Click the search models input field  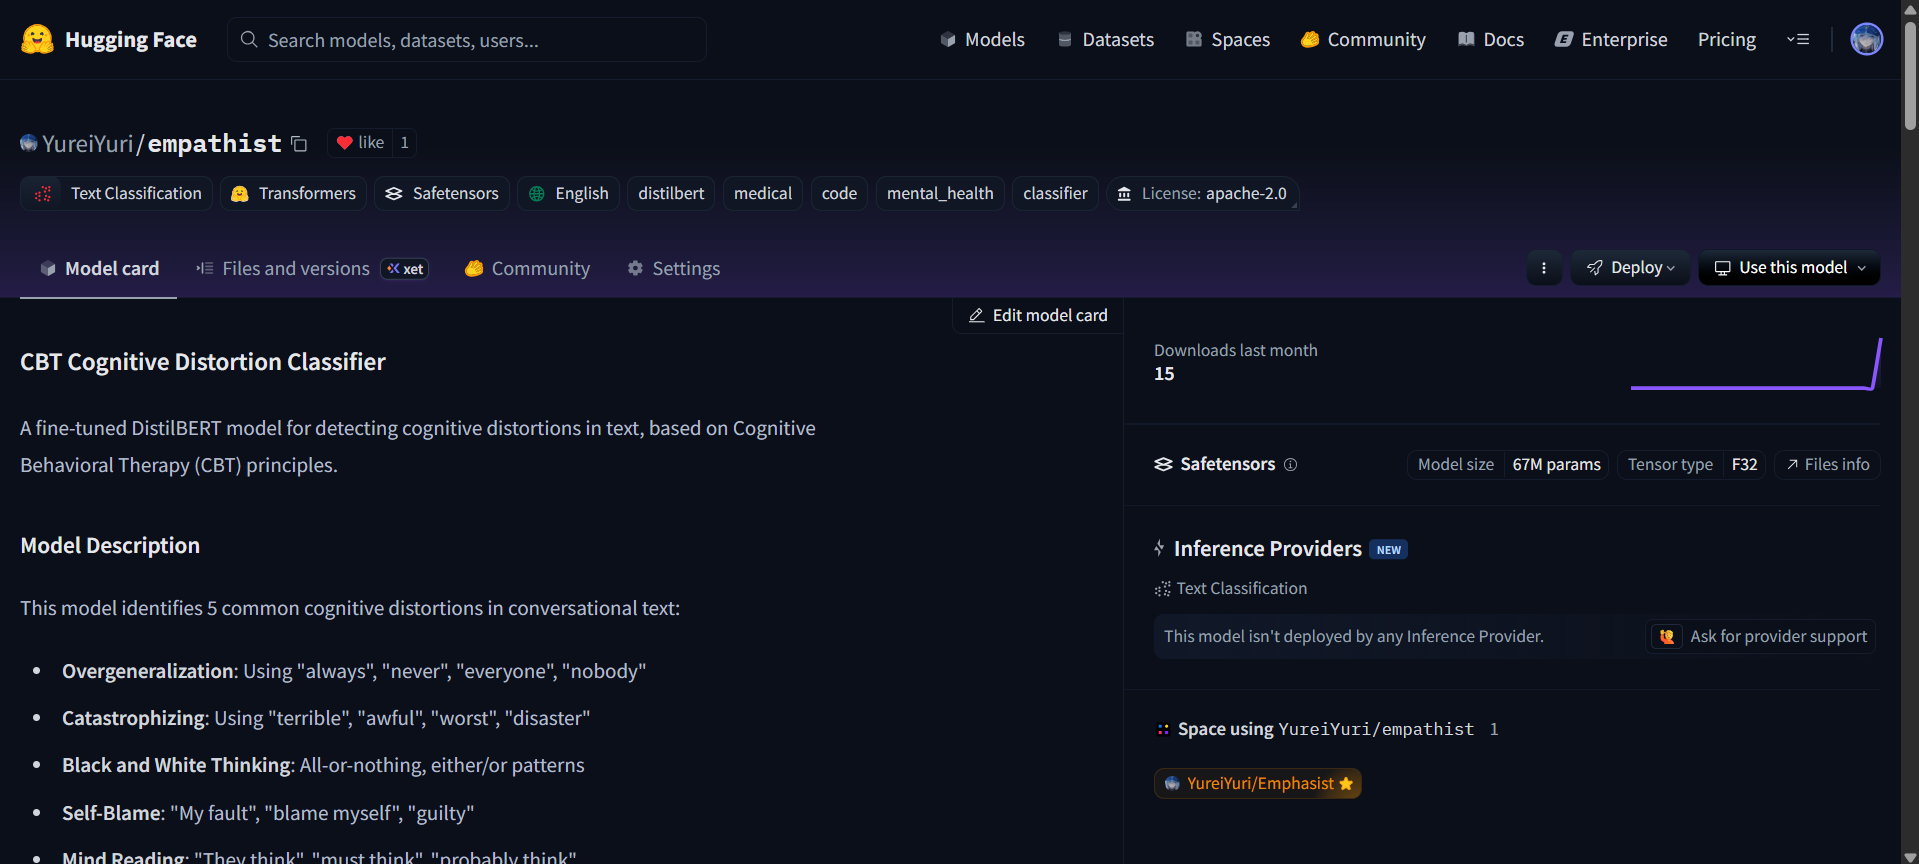[x=467, y=40]
